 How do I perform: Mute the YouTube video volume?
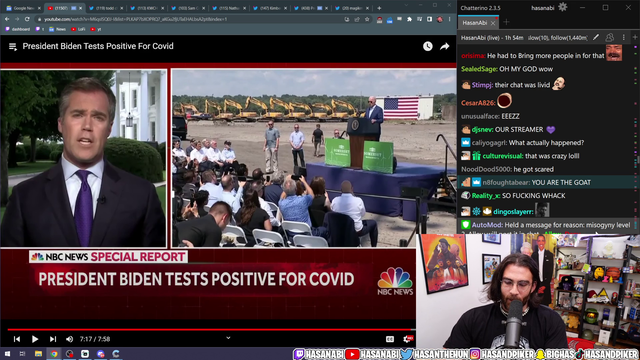coord(69,339)
